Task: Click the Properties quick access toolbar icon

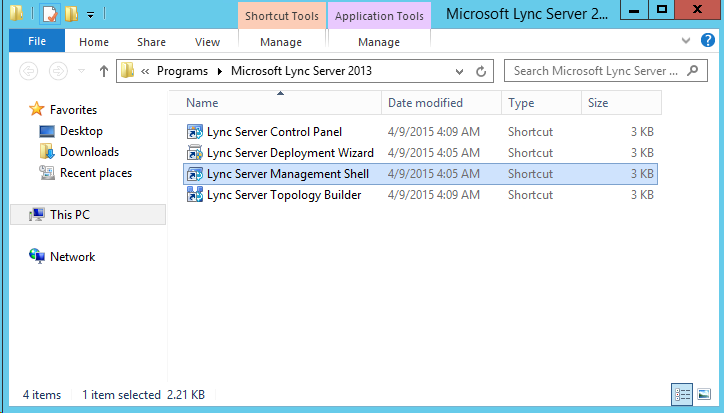Action: click(50, 14)
